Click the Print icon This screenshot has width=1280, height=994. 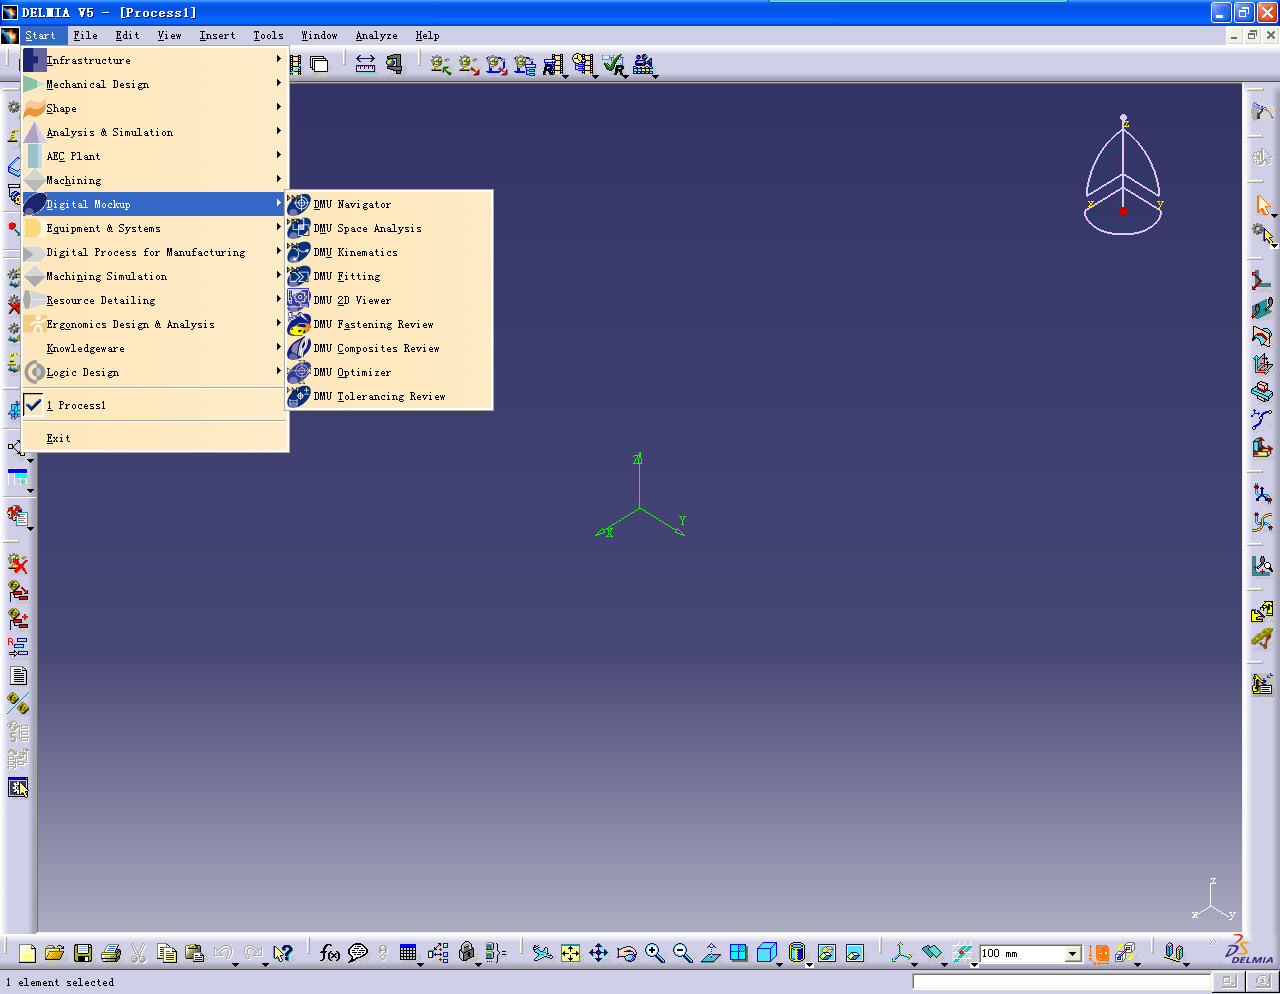(111, 953)
